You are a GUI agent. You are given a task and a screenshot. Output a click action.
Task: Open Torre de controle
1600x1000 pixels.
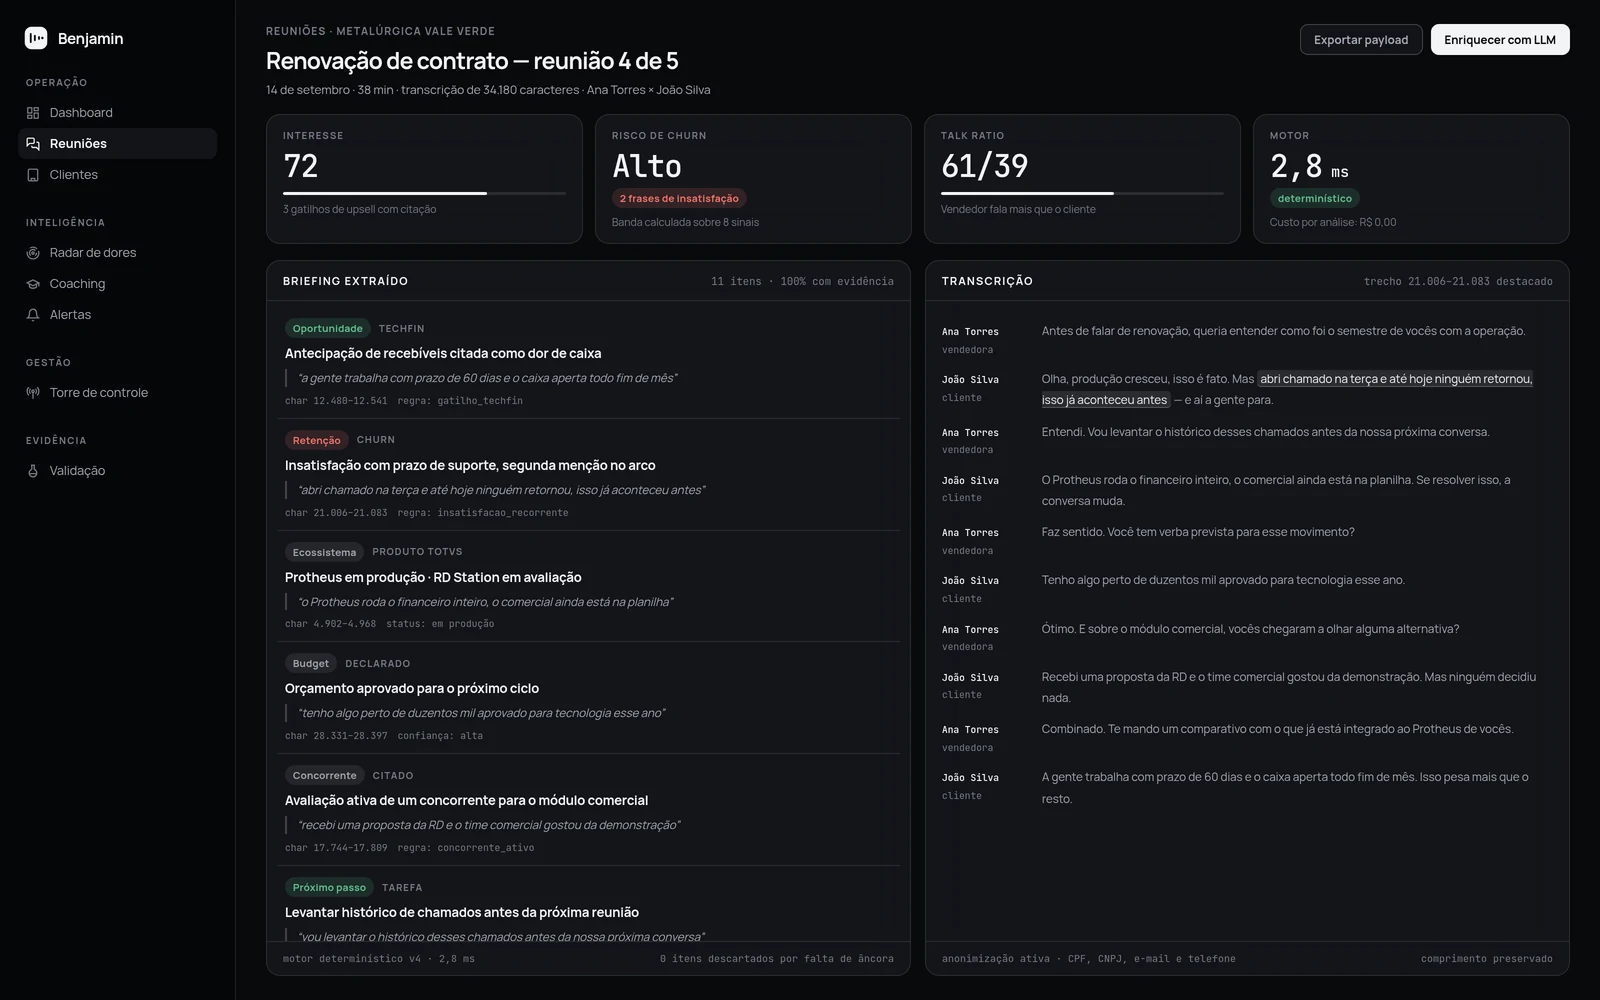coord(117,393)
